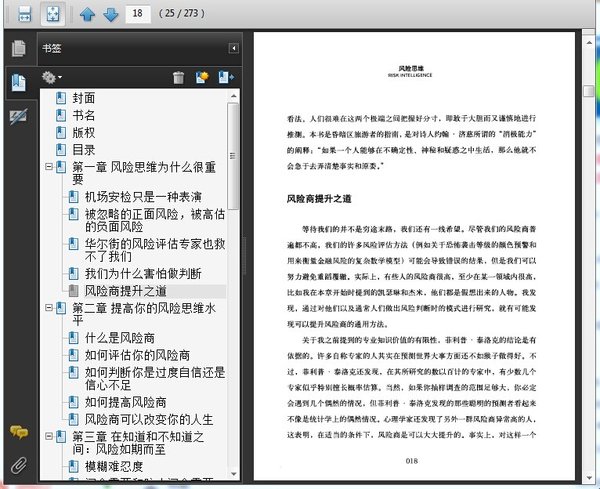
Task: Open the signatures panel icon
Action: point(17,117)
